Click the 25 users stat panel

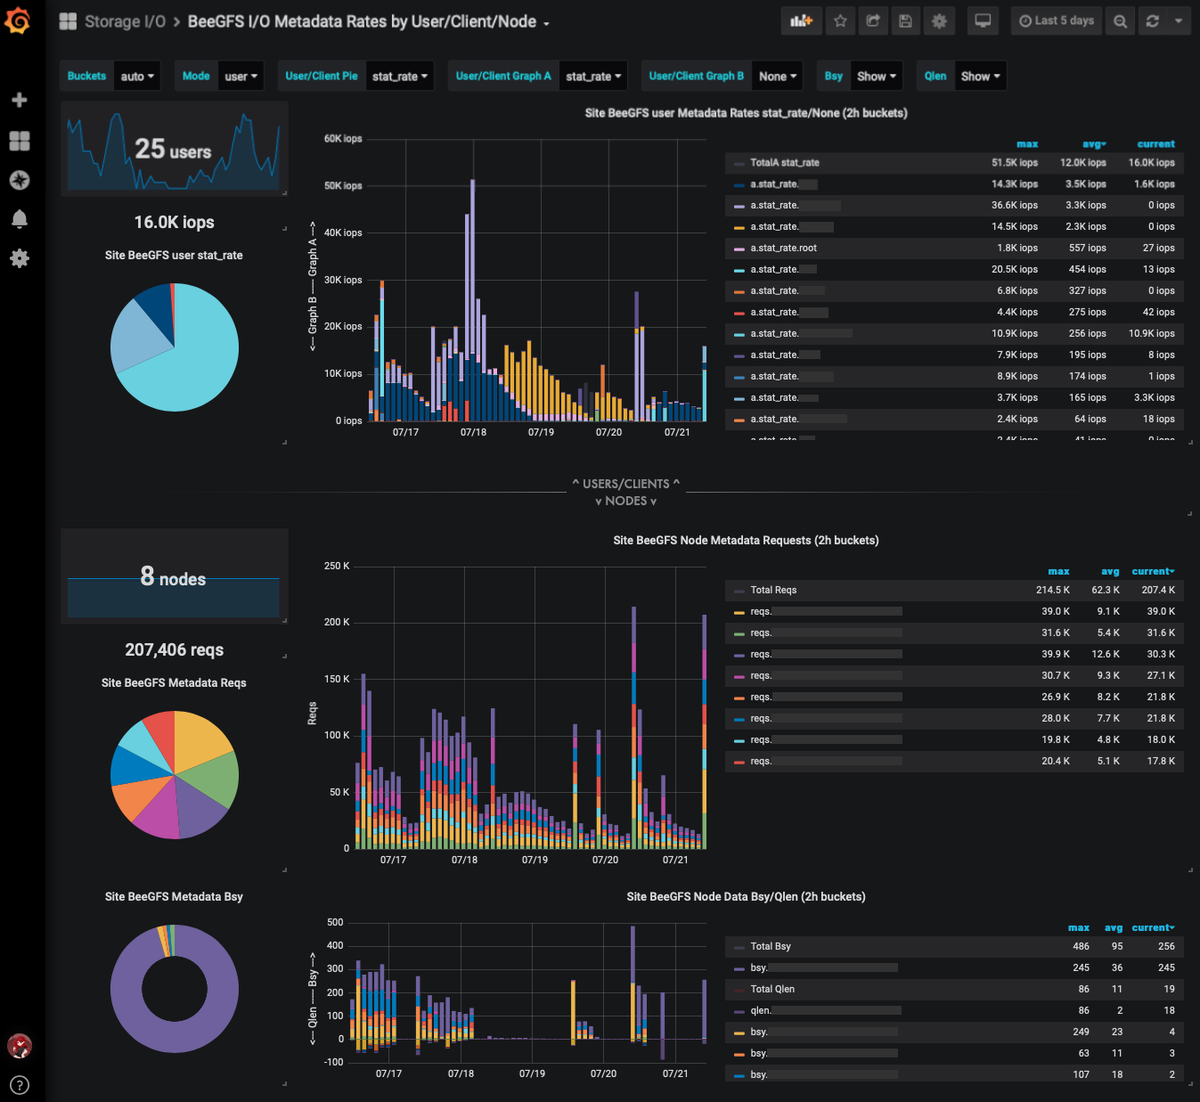(x=174, y=149)
